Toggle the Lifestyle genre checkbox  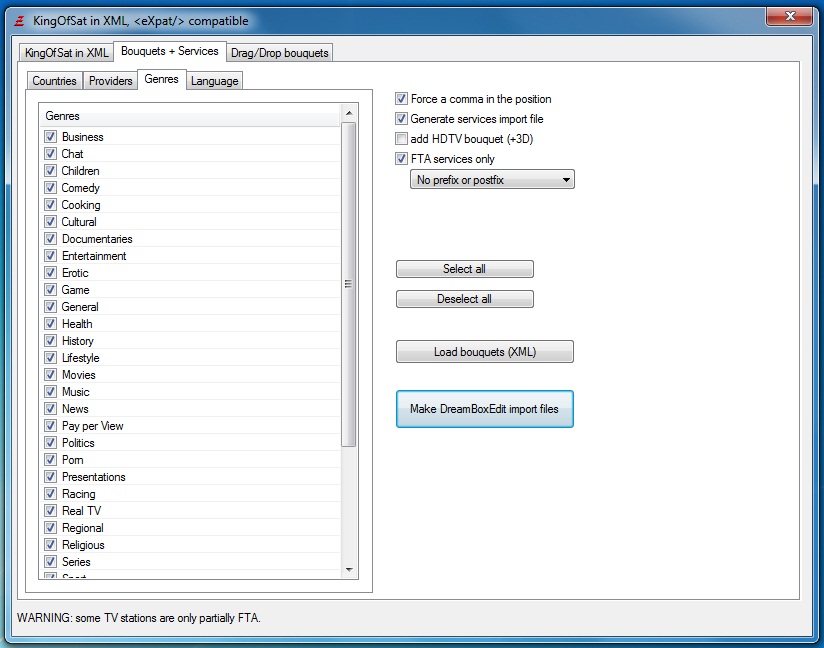tap(50, 357)
